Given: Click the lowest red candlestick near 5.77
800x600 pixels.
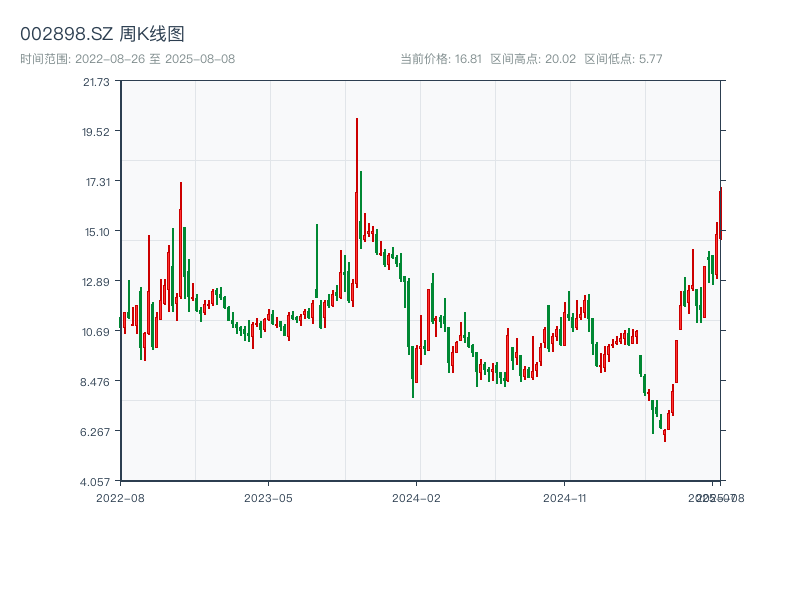Looking at the screenshot, I should point(665,435).
